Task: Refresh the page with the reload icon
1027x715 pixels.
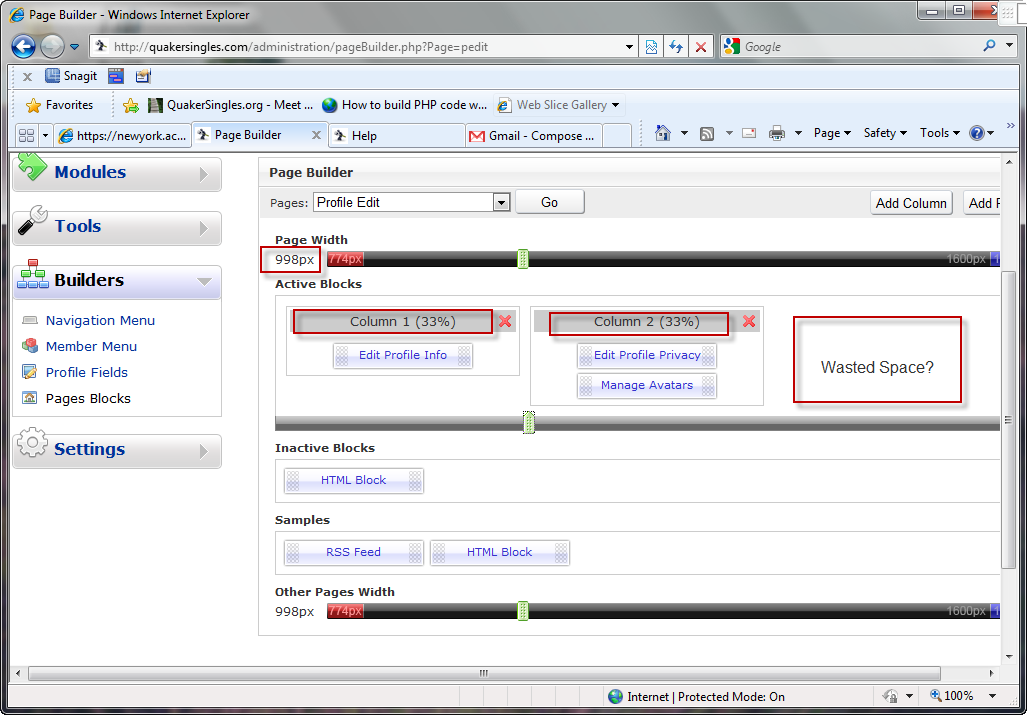Action: [677, 47]
